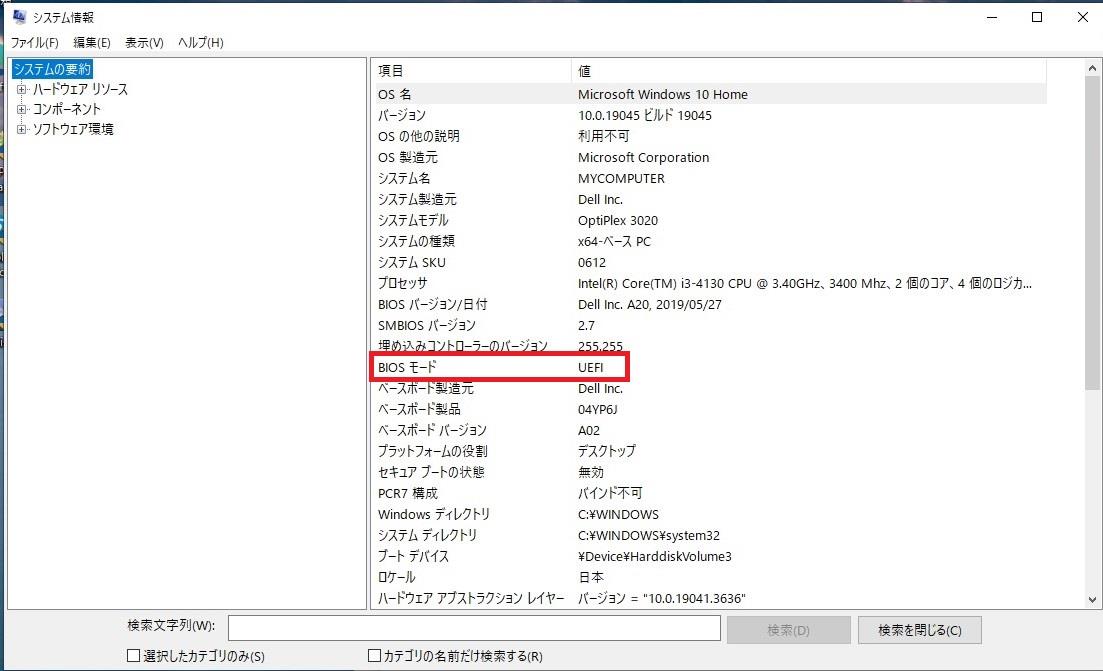Toggle カテゴリの名前だけ検索する(R) checkbox
1103x671 pixels.
(374, 656)
